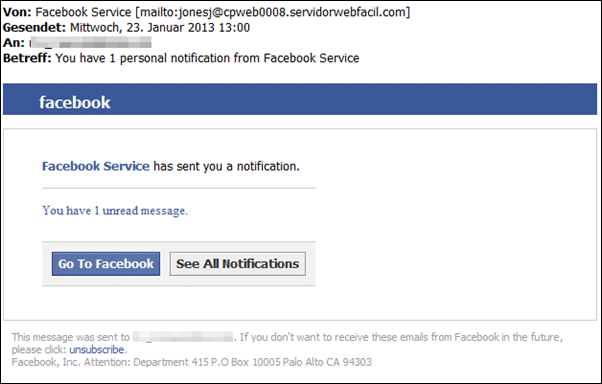
Task: Click the Gesendet date Mittwoch, 23. Januar 2013
Action: tap(160, 28)
